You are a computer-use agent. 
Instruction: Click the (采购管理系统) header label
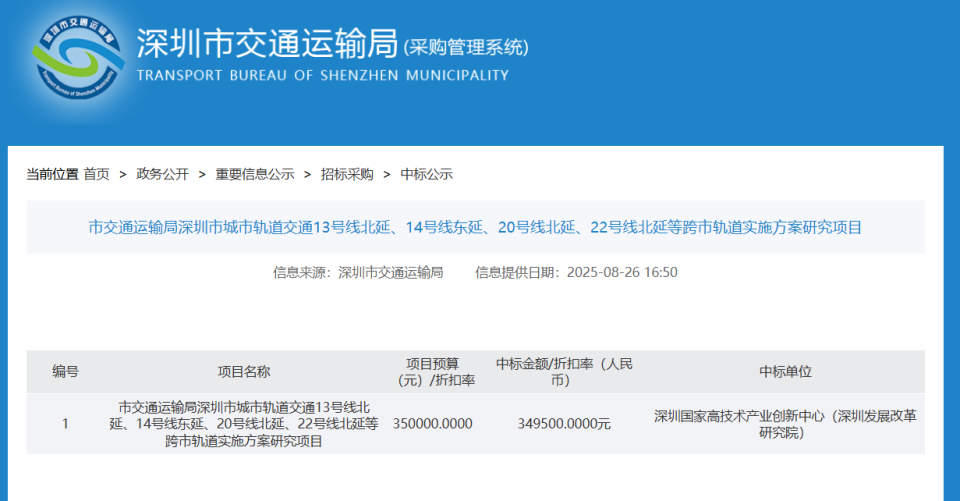click(466, 47)
